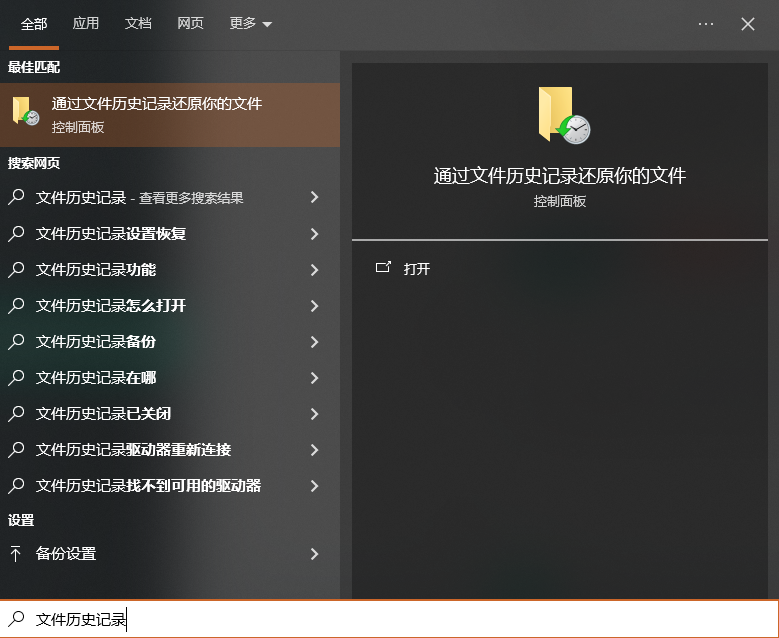Click the 通过文件历史记录还原你的文件 title in preview pane
The image size is (779, 638).
560,176
